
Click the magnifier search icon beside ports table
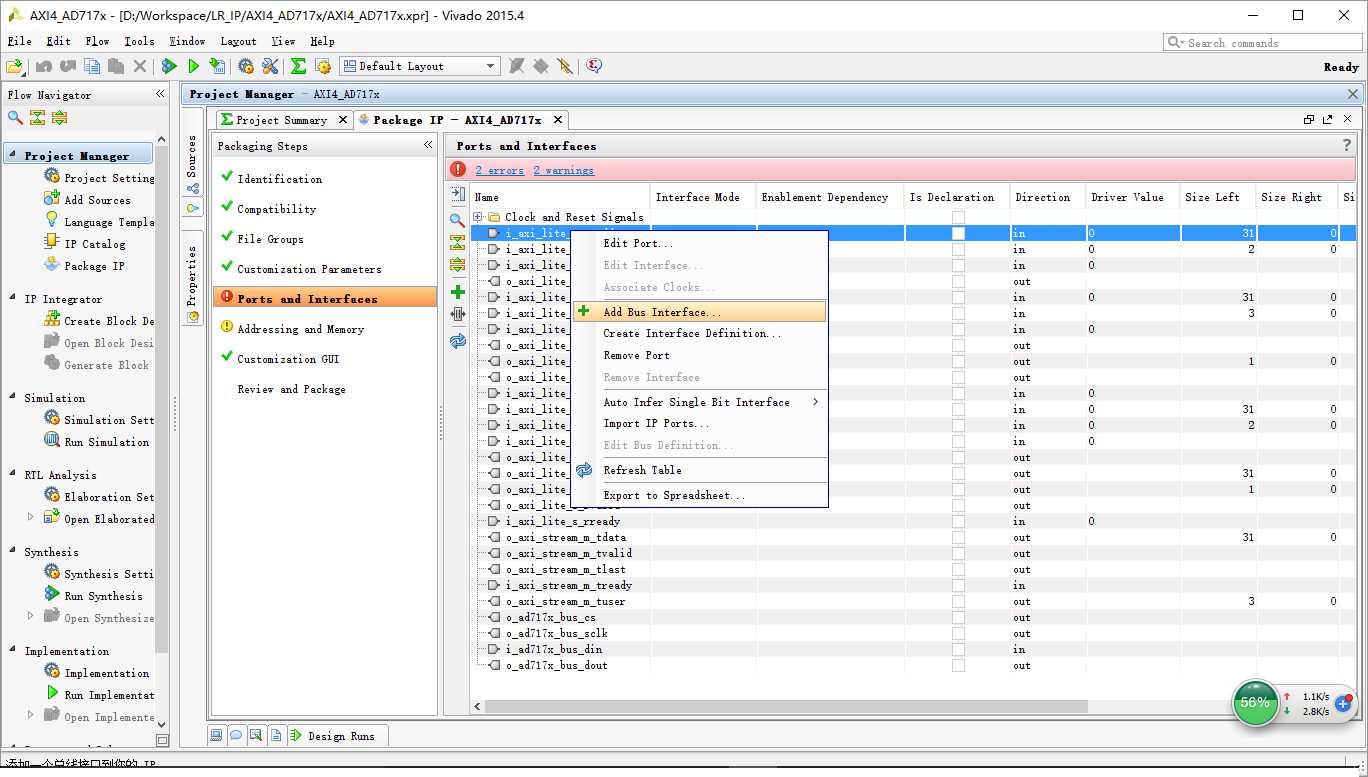pos(458,220)
